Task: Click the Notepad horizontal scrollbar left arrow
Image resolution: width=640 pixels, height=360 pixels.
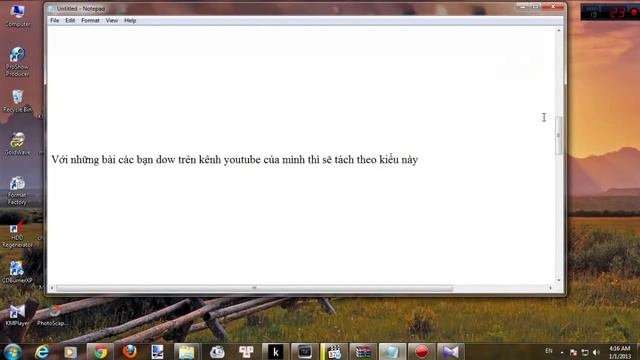Action: click(52, 288)
